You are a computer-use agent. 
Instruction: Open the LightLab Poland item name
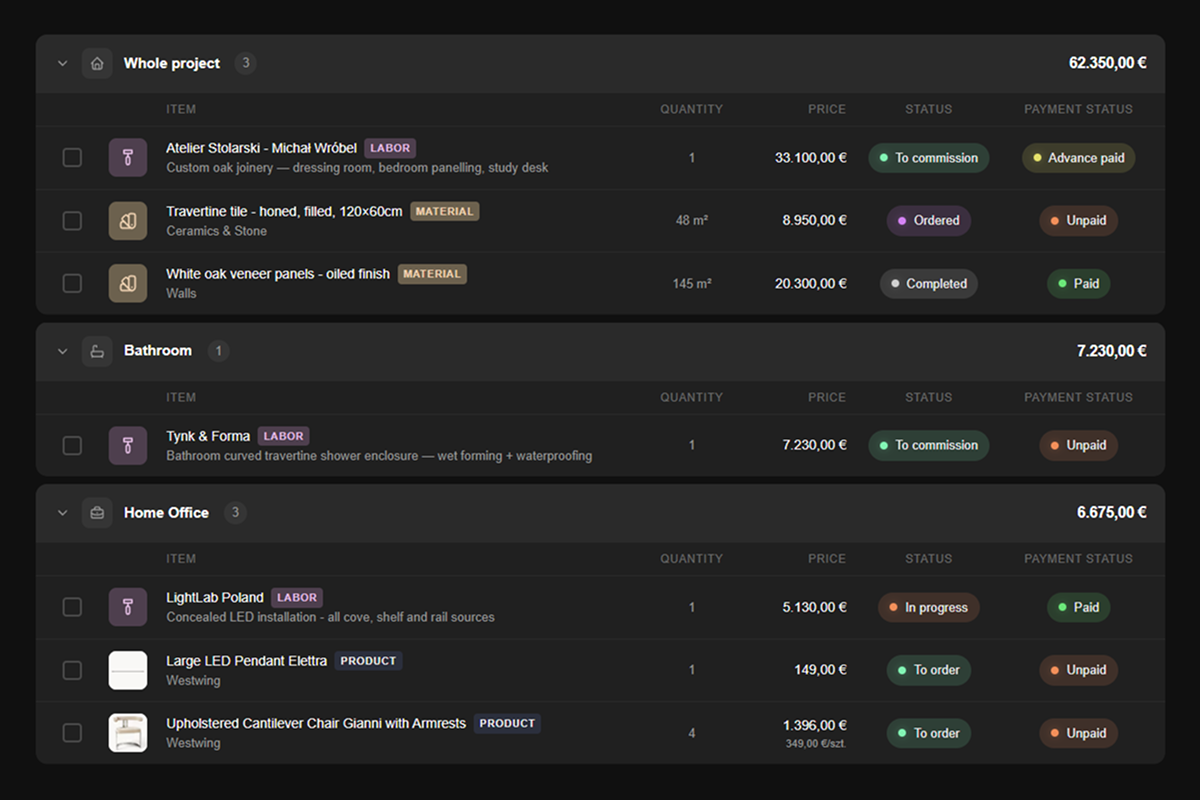click(215, 598)
